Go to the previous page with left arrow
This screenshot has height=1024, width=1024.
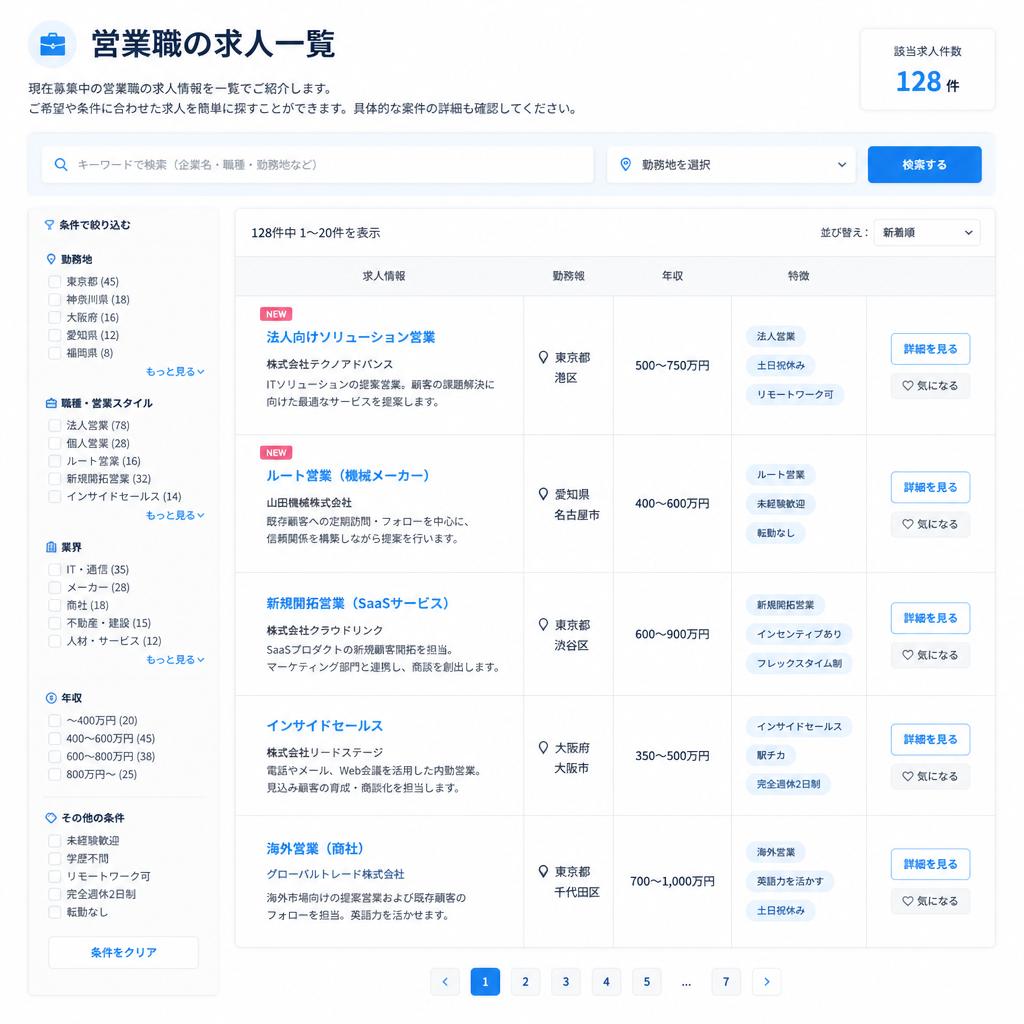[x=445, y=982]
